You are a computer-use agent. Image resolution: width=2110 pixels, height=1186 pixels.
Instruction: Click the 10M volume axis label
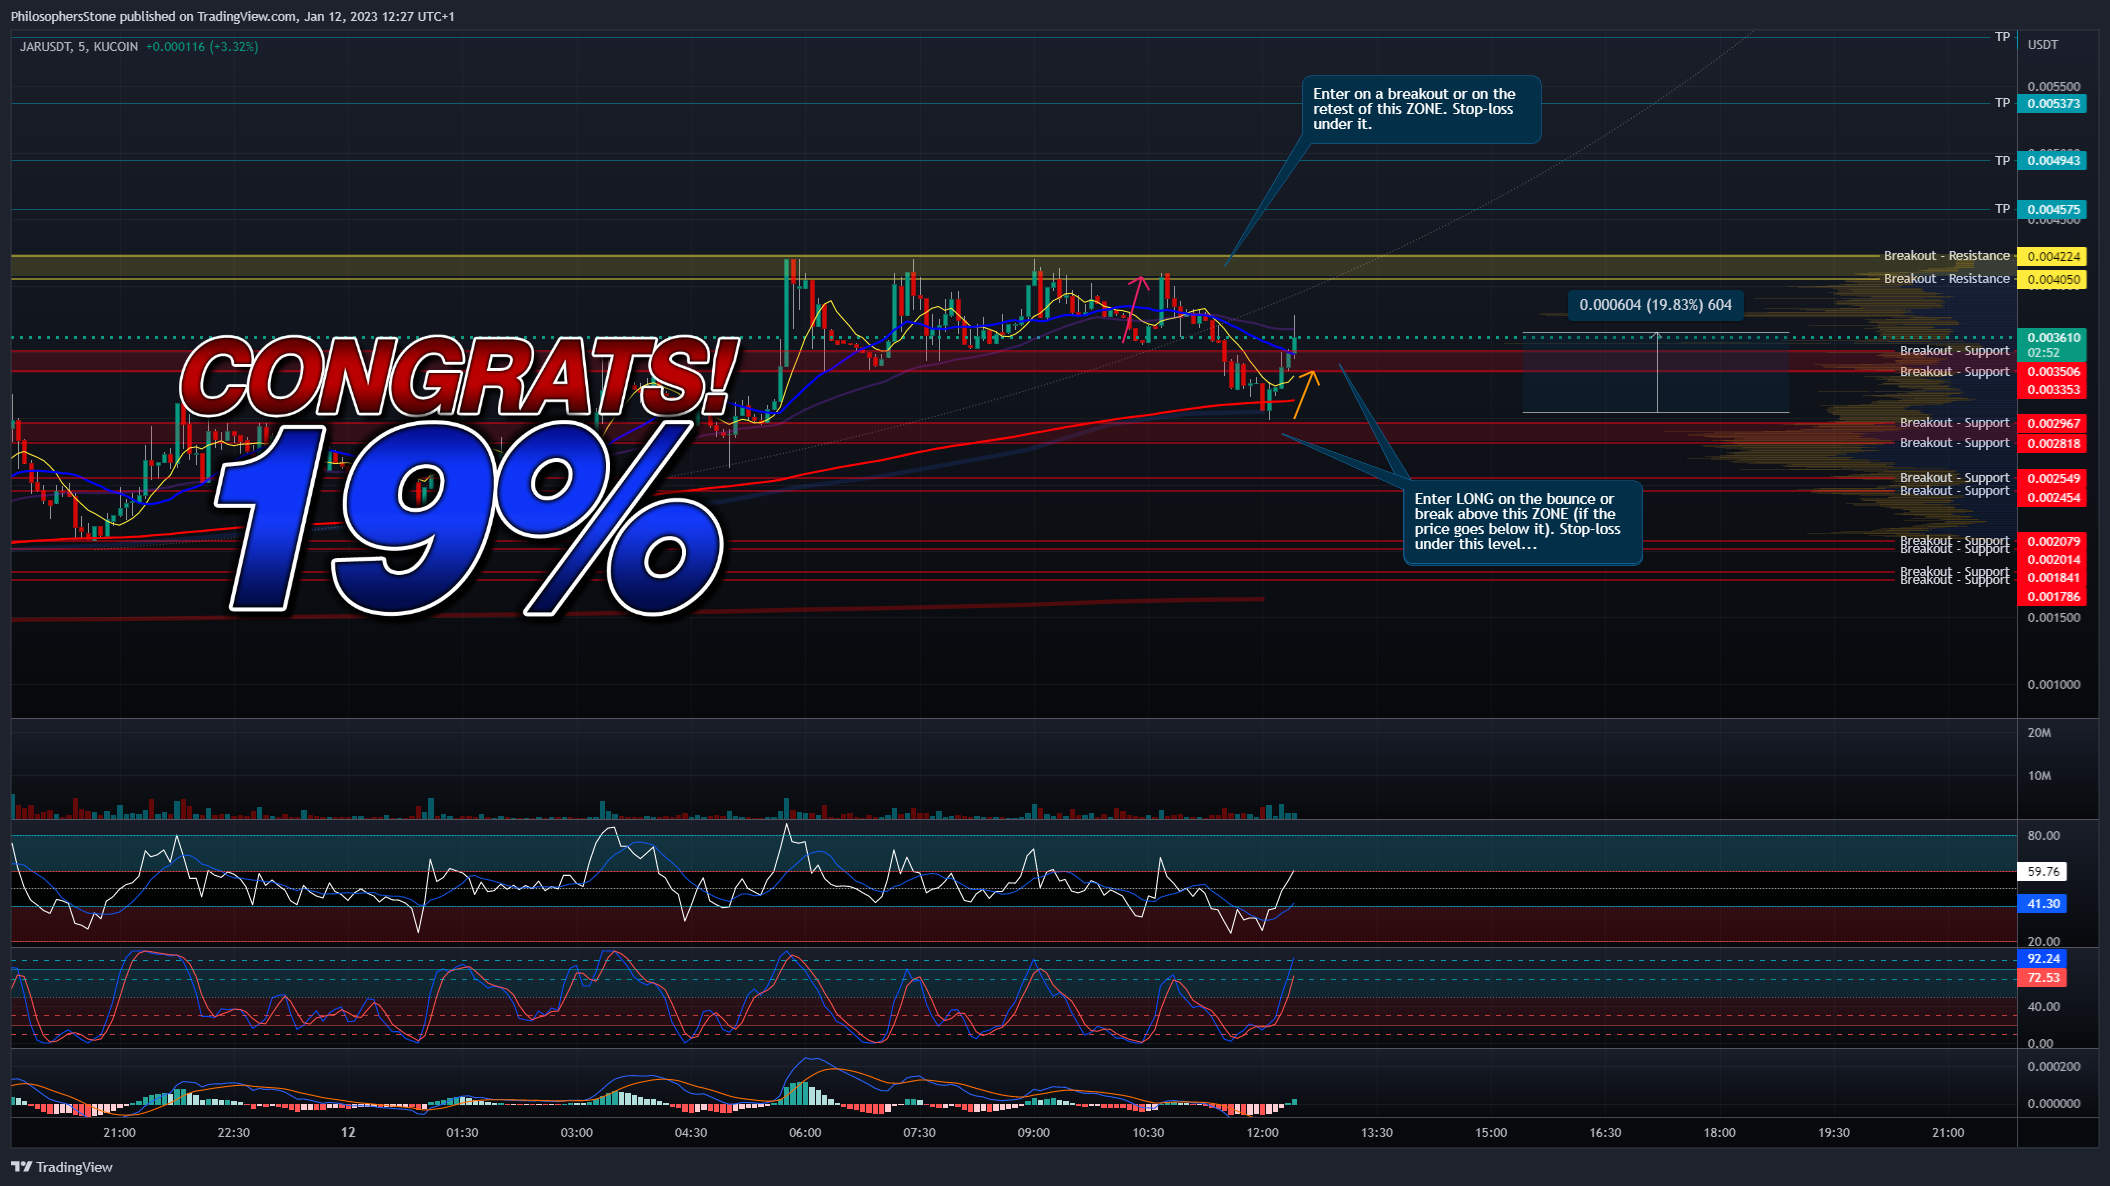(x=2039, y=776)
